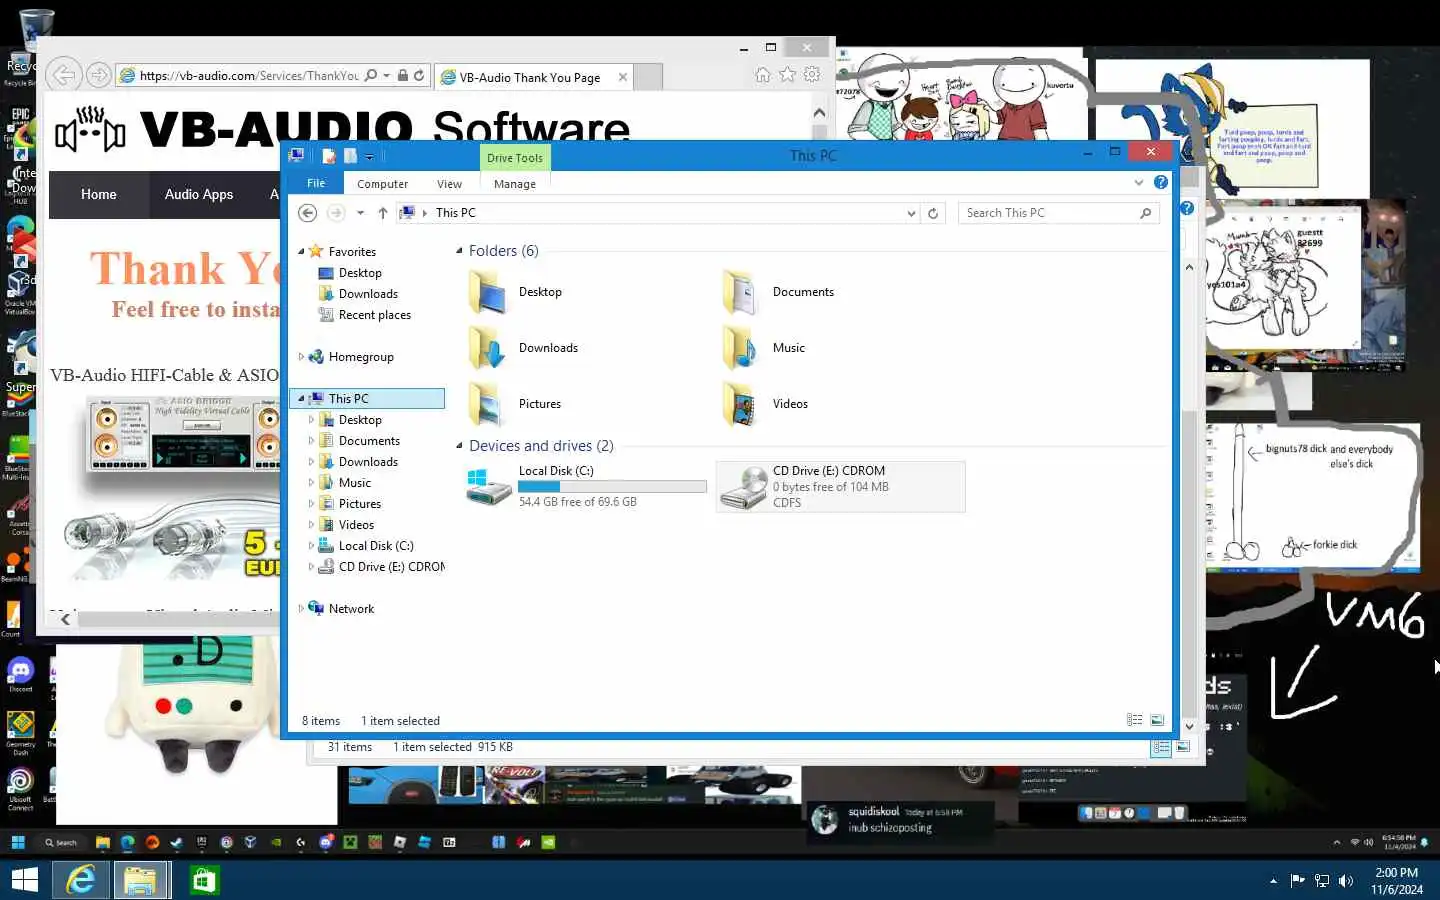The height and width of the screenshot is (900, 1440).
Task: Collapse the This PC tree node
Action: (x=301, y=398)
